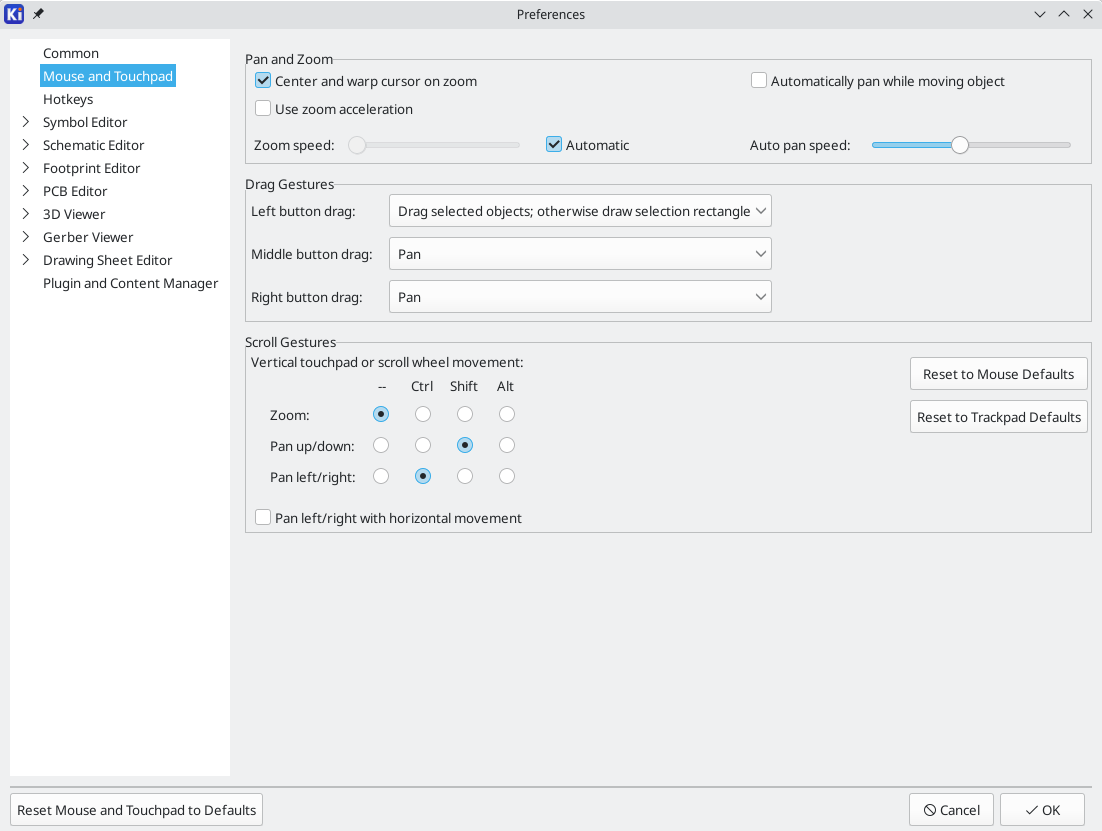Click Reset Mouse and Touchpad to Defaults
Image resolution: width=1102 pixels, height=831 pixels.
pos(136,809)
